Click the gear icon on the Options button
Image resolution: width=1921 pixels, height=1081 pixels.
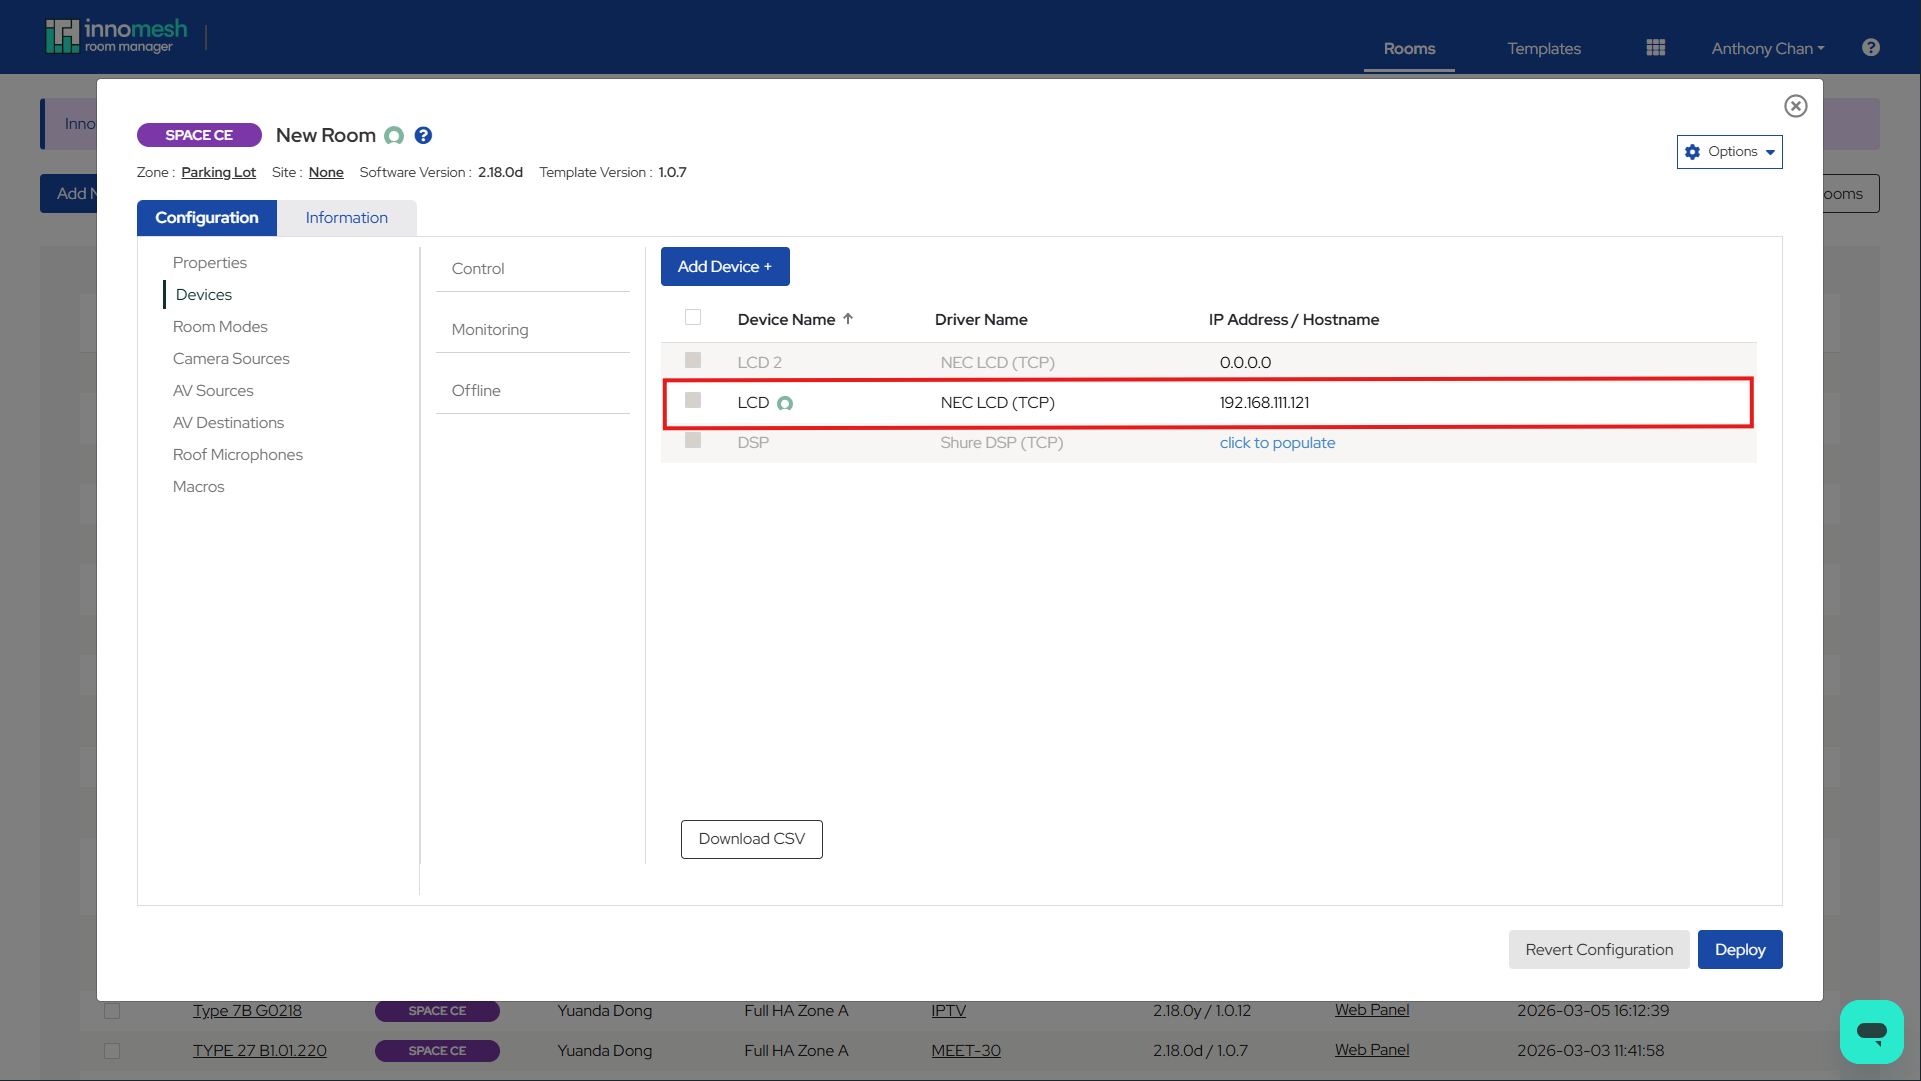[1692, 152]
